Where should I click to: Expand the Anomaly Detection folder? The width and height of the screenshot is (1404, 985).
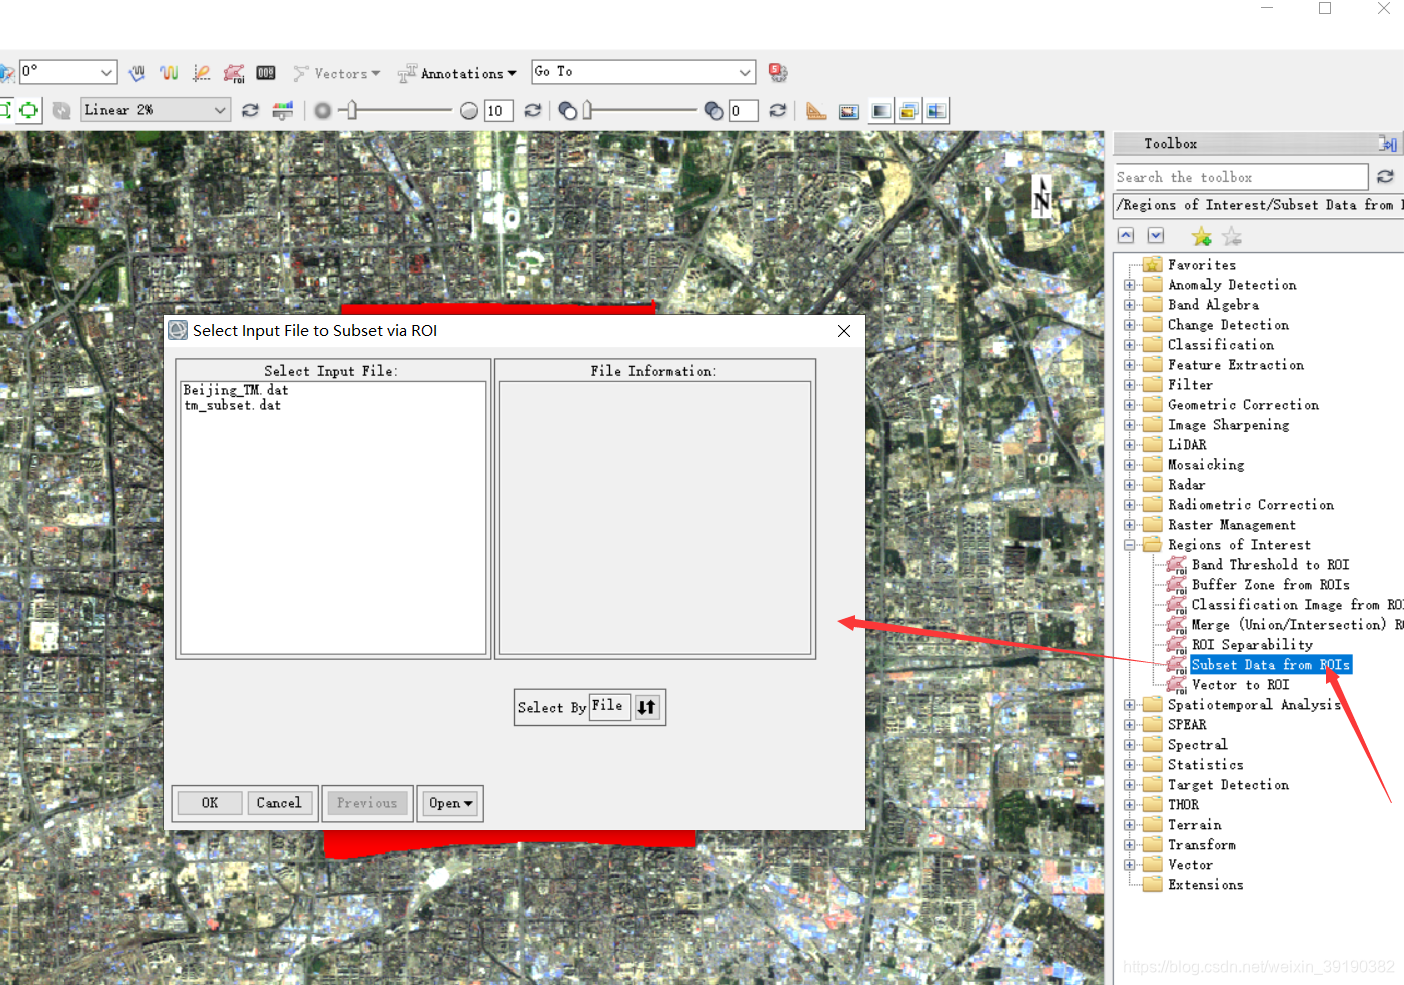click(x=1129, y=285)
